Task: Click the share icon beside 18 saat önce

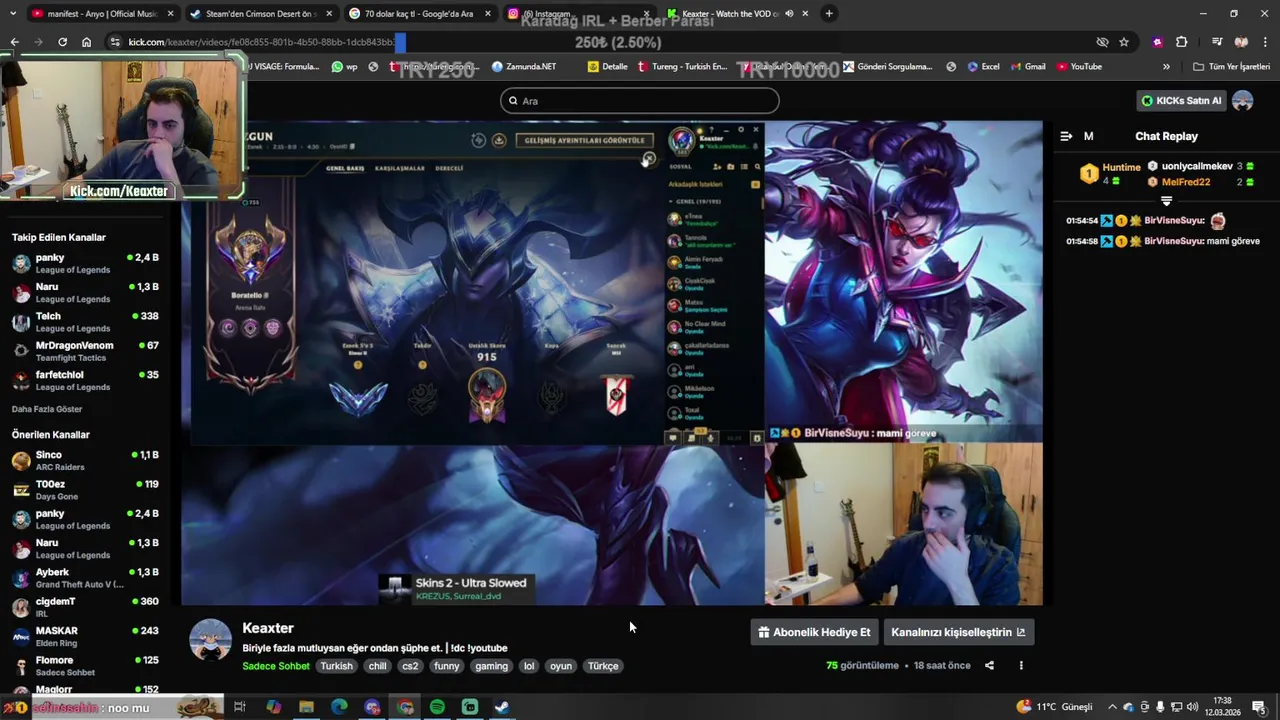Action: (x=989, y=665)
